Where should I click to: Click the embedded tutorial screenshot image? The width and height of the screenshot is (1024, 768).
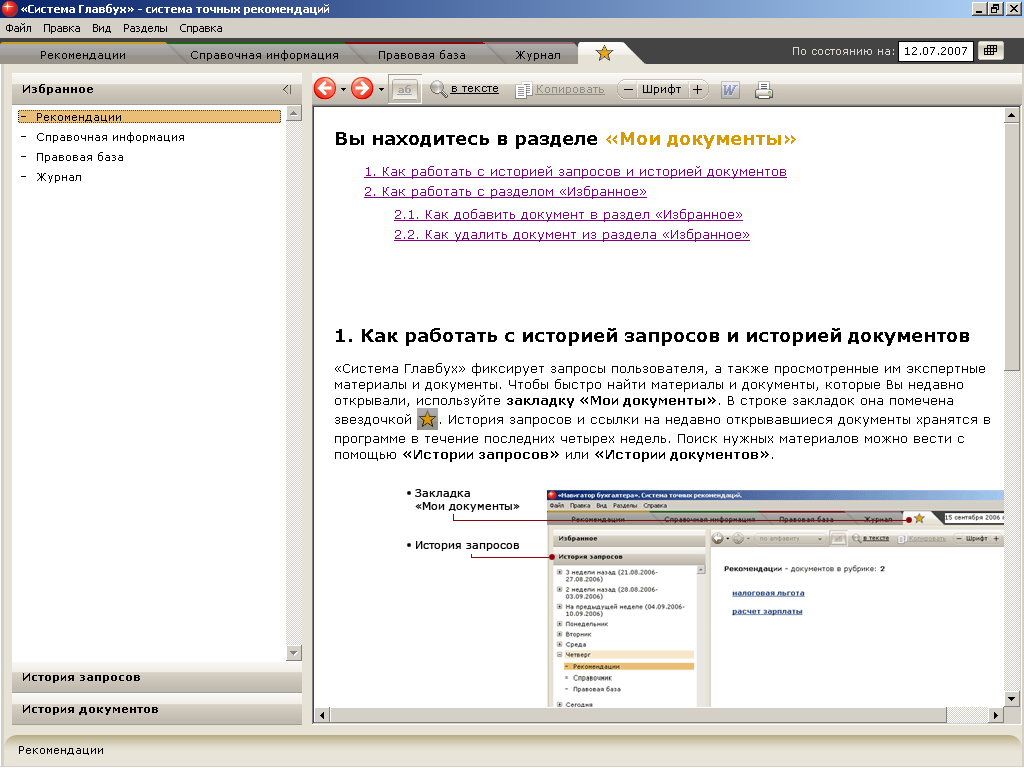click(x=775, y=598)
